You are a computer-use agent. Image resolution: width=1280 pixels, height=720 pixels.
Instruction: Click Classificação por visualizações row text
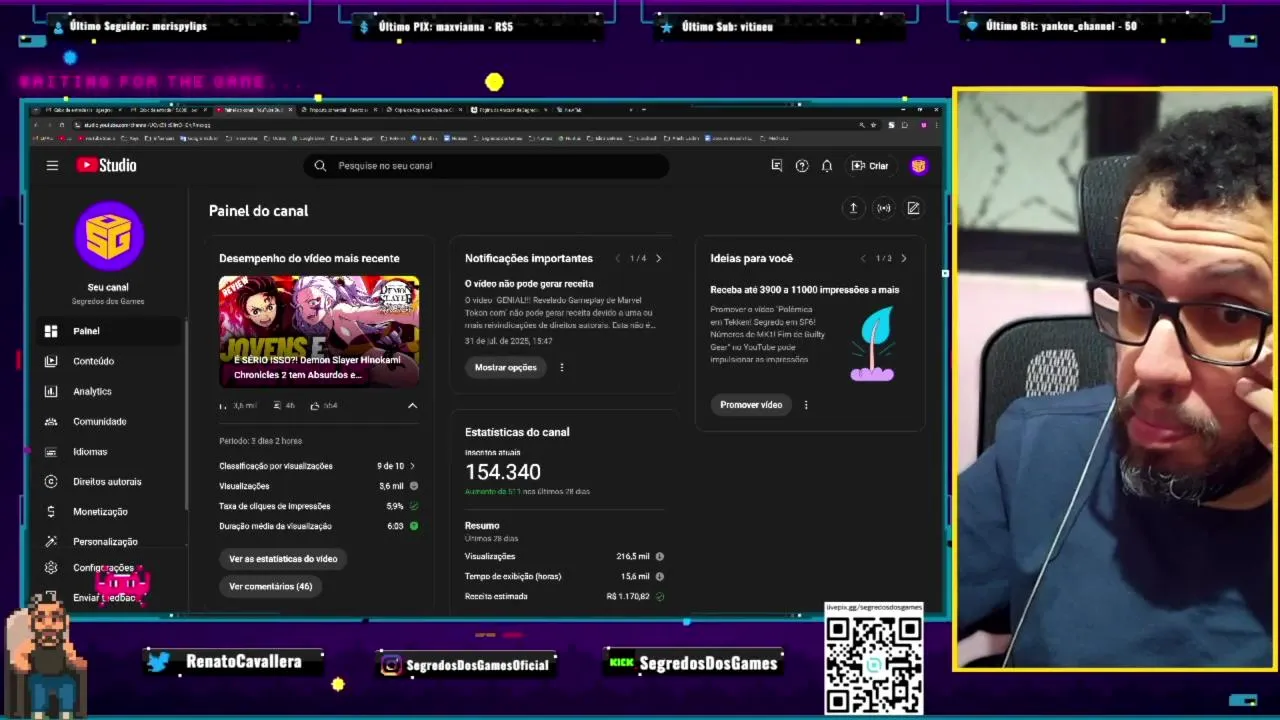point(276,466)
